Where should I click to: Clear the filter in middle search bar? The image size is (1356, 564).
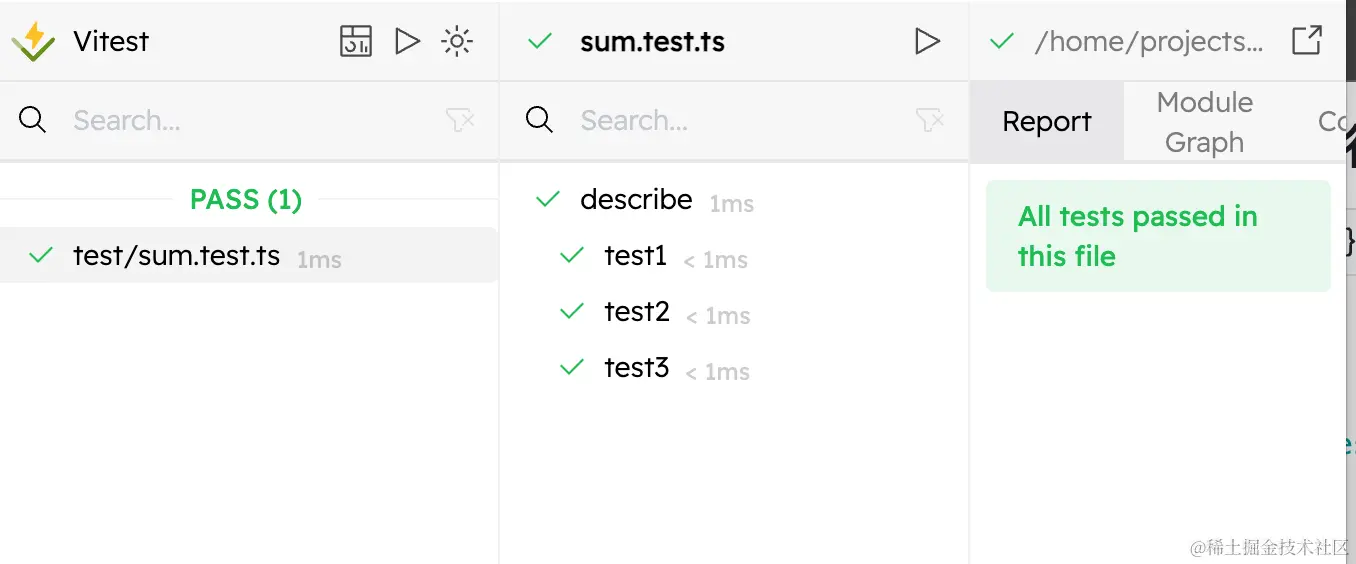click(930, 121)
